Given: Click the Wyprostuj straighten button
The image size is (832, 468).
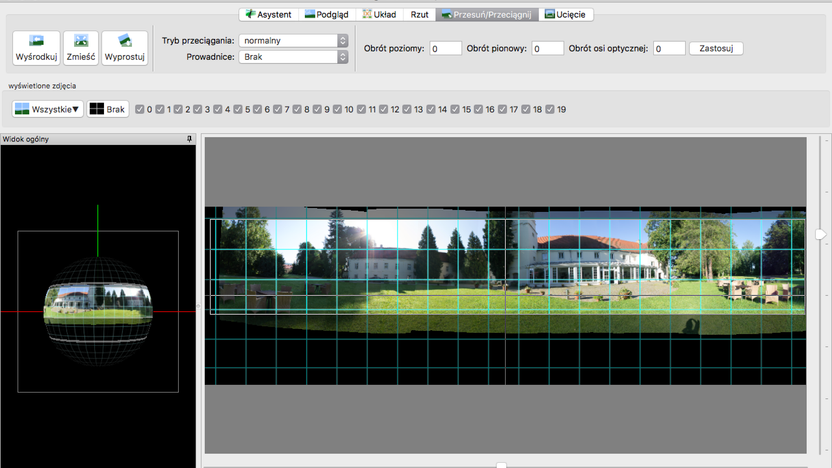Looking at the screenshot, I should pos(124,48).
